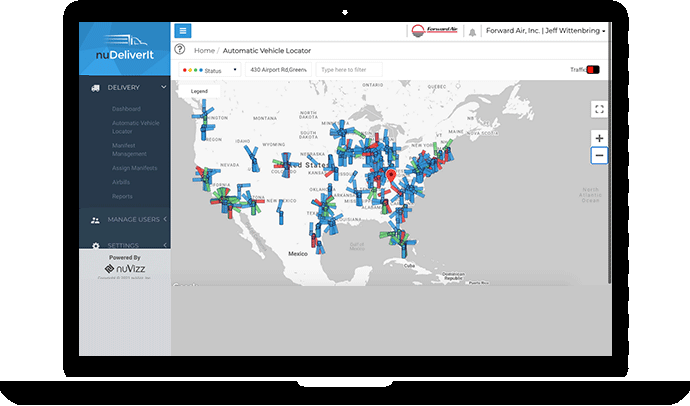Open the user account dropdown menu

[546, 31]
